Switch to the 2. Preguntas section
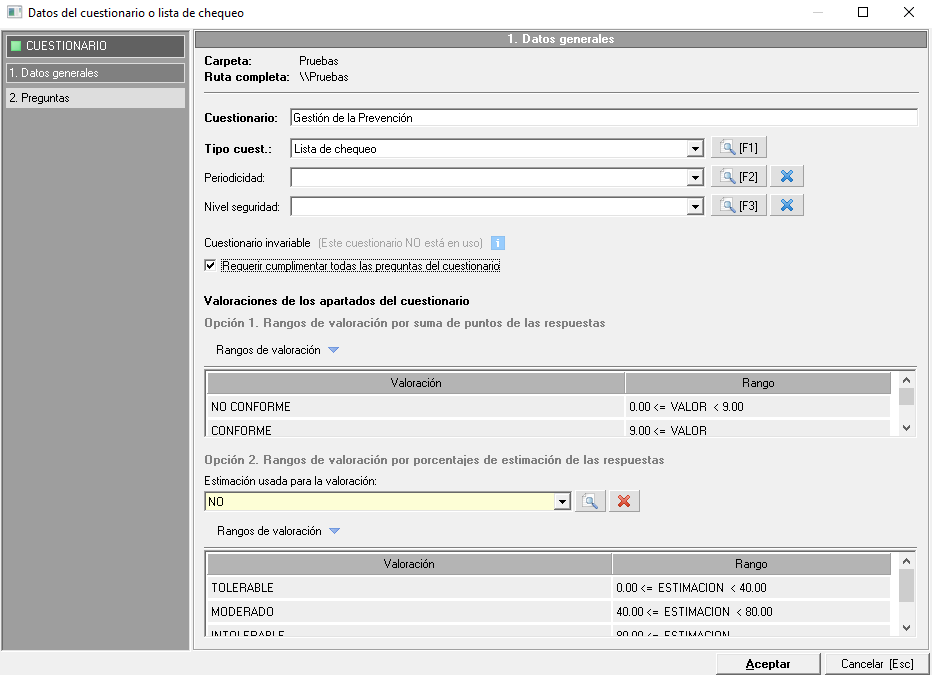This screenshot has height=675, width=932. point(94,98)
